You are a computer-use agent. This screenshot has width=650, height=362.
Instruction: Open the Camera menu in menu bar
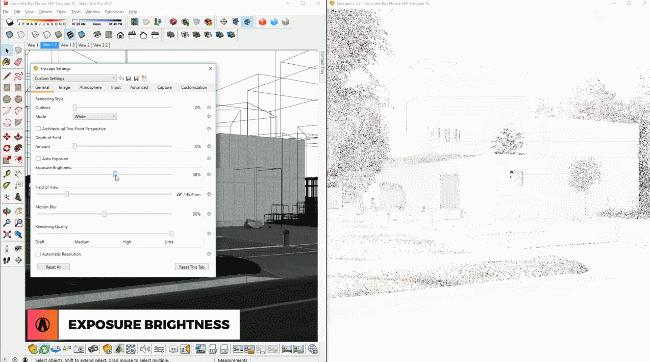point(45,12)
